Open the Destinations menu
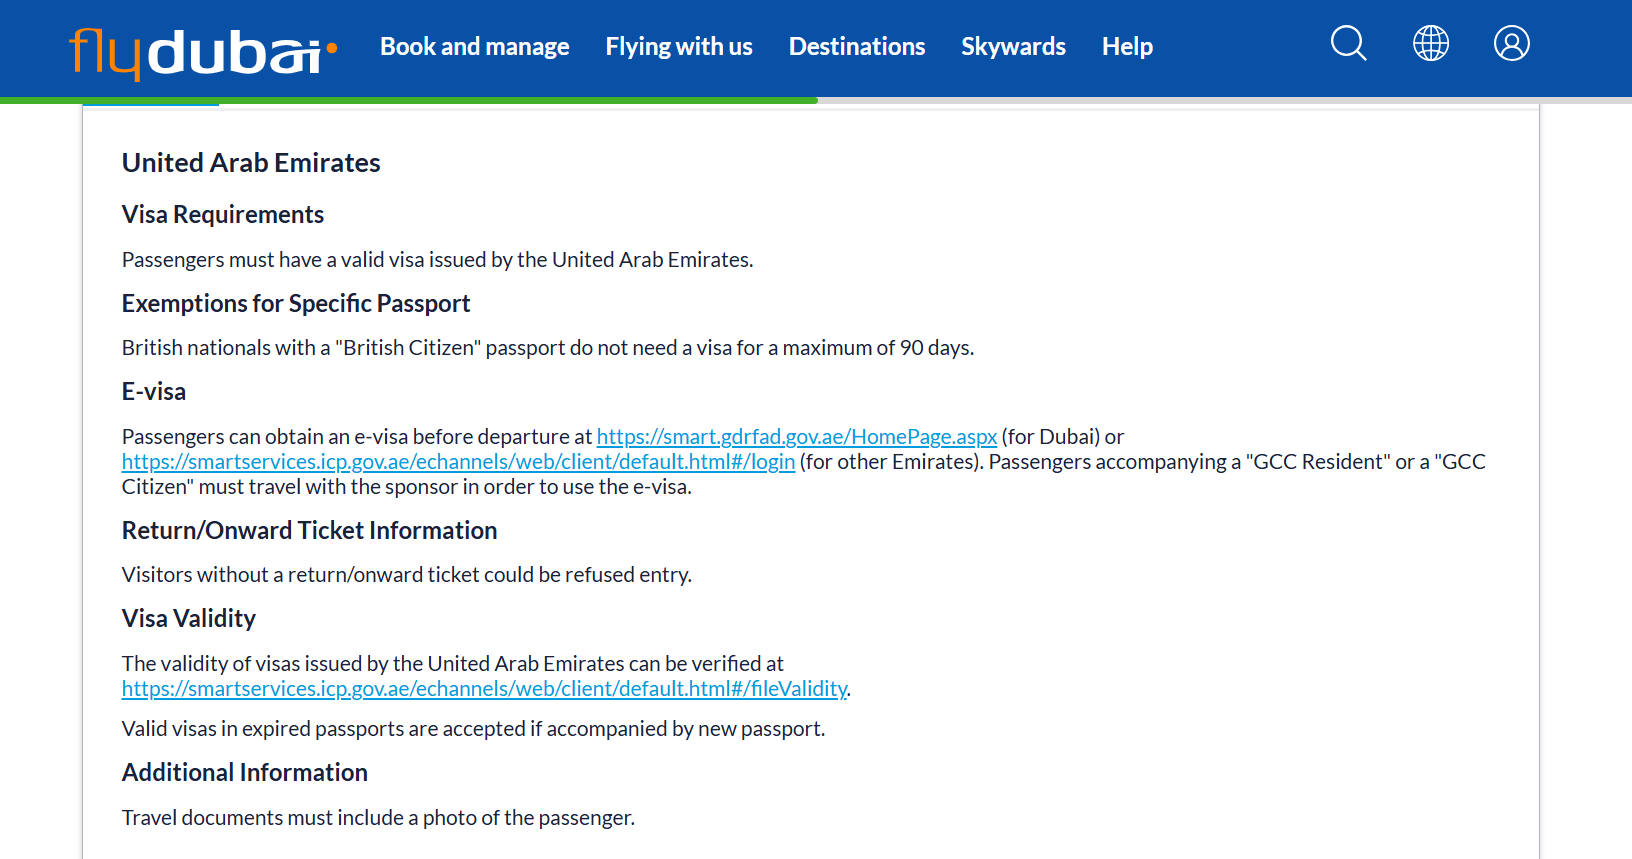The width and height of the screenshot is (1632, 859). tap(857, 46)
